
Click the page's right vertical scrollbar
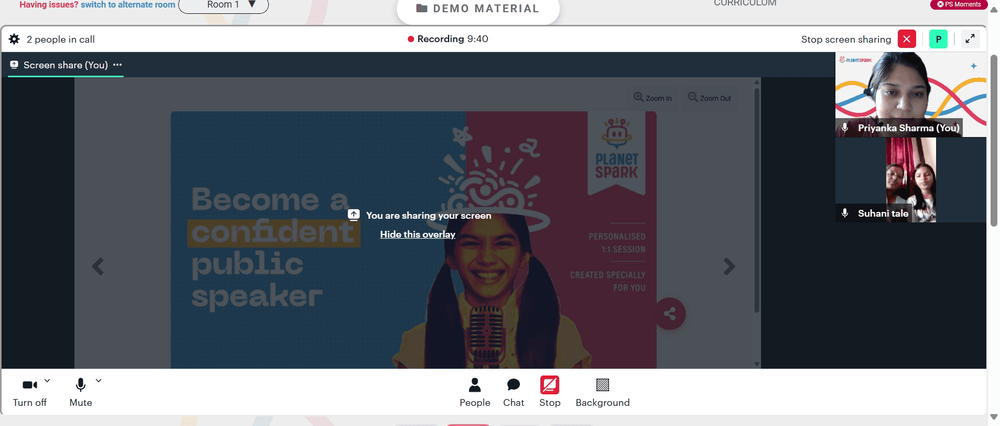(994, 140)
